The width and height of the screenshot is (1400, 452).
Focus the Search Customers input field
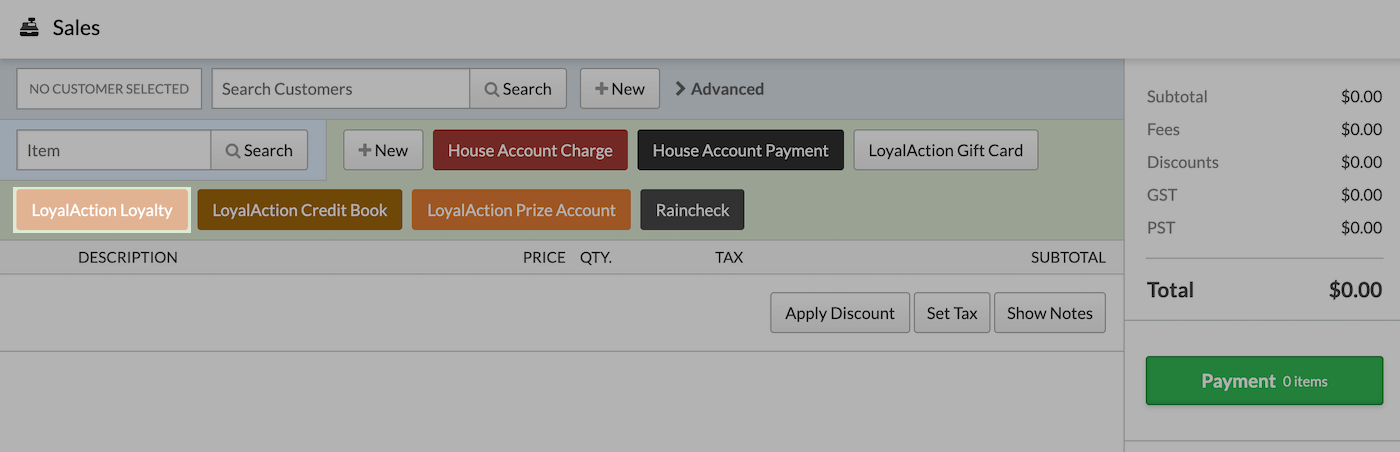341,89
